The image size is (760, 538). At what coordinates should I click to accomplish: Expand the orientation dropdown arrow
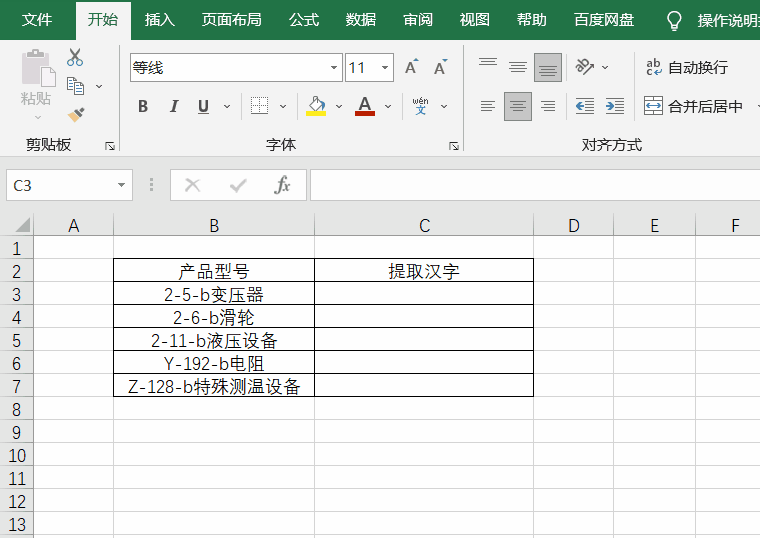(605, 67)
